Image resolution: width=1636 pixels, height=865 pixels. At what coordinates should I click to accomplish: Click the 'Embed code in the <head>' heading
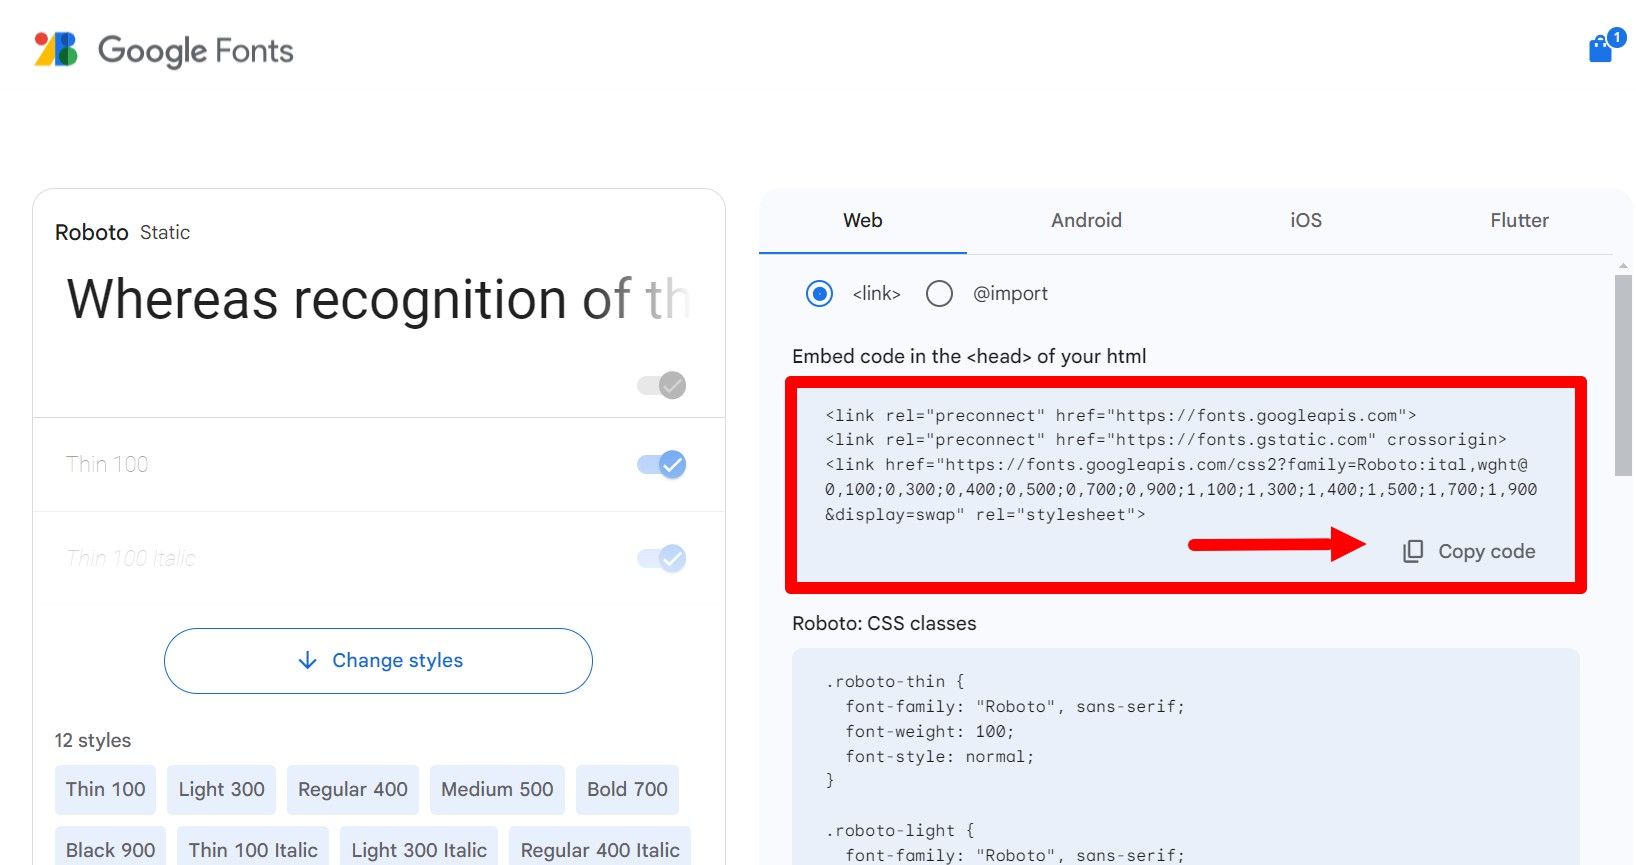pyautogui.click(x=969, y=356)
